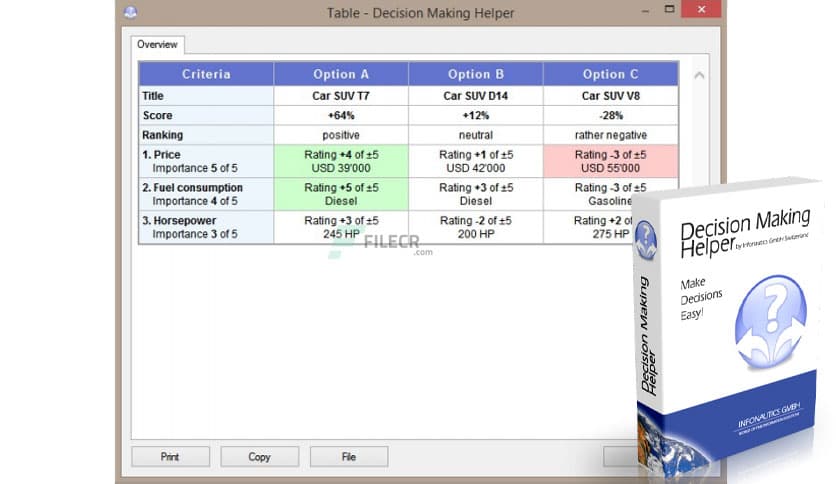Click the -28% score cell
This screenshot has width=836, height=484.
pos(610,116)
